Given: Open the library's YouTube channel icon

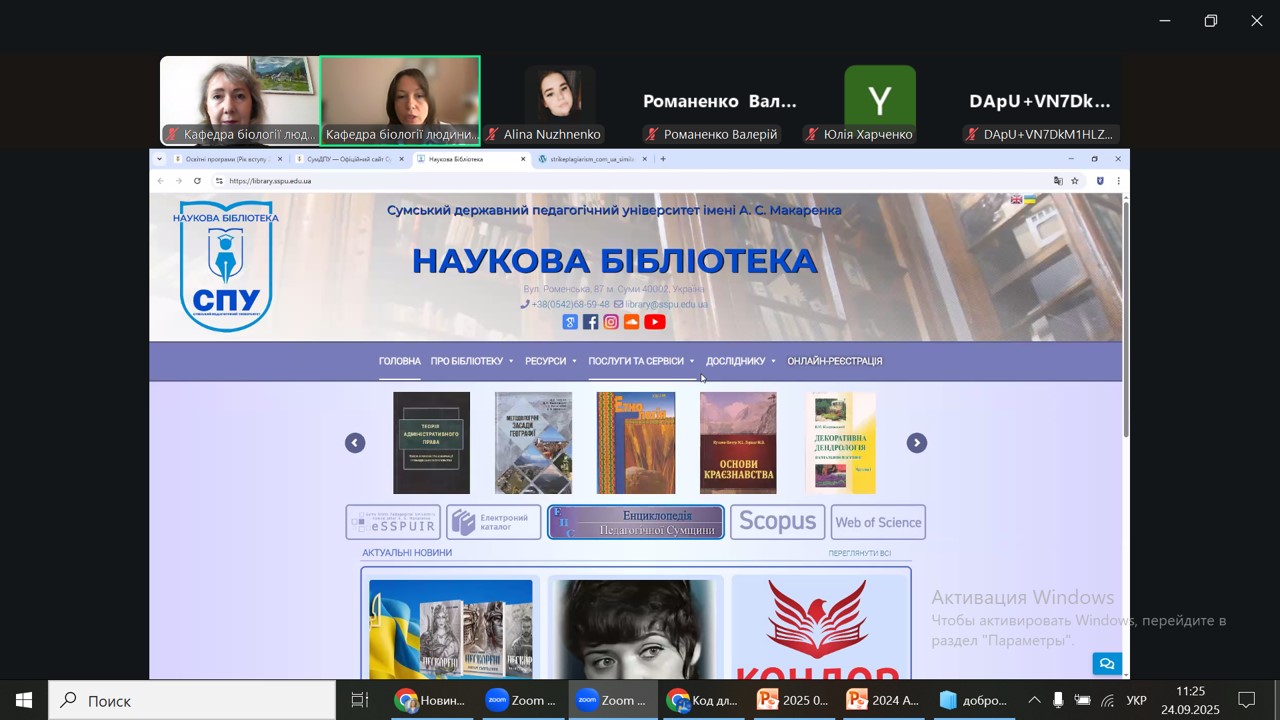Looking at the screenshot, I should (654, 322).
